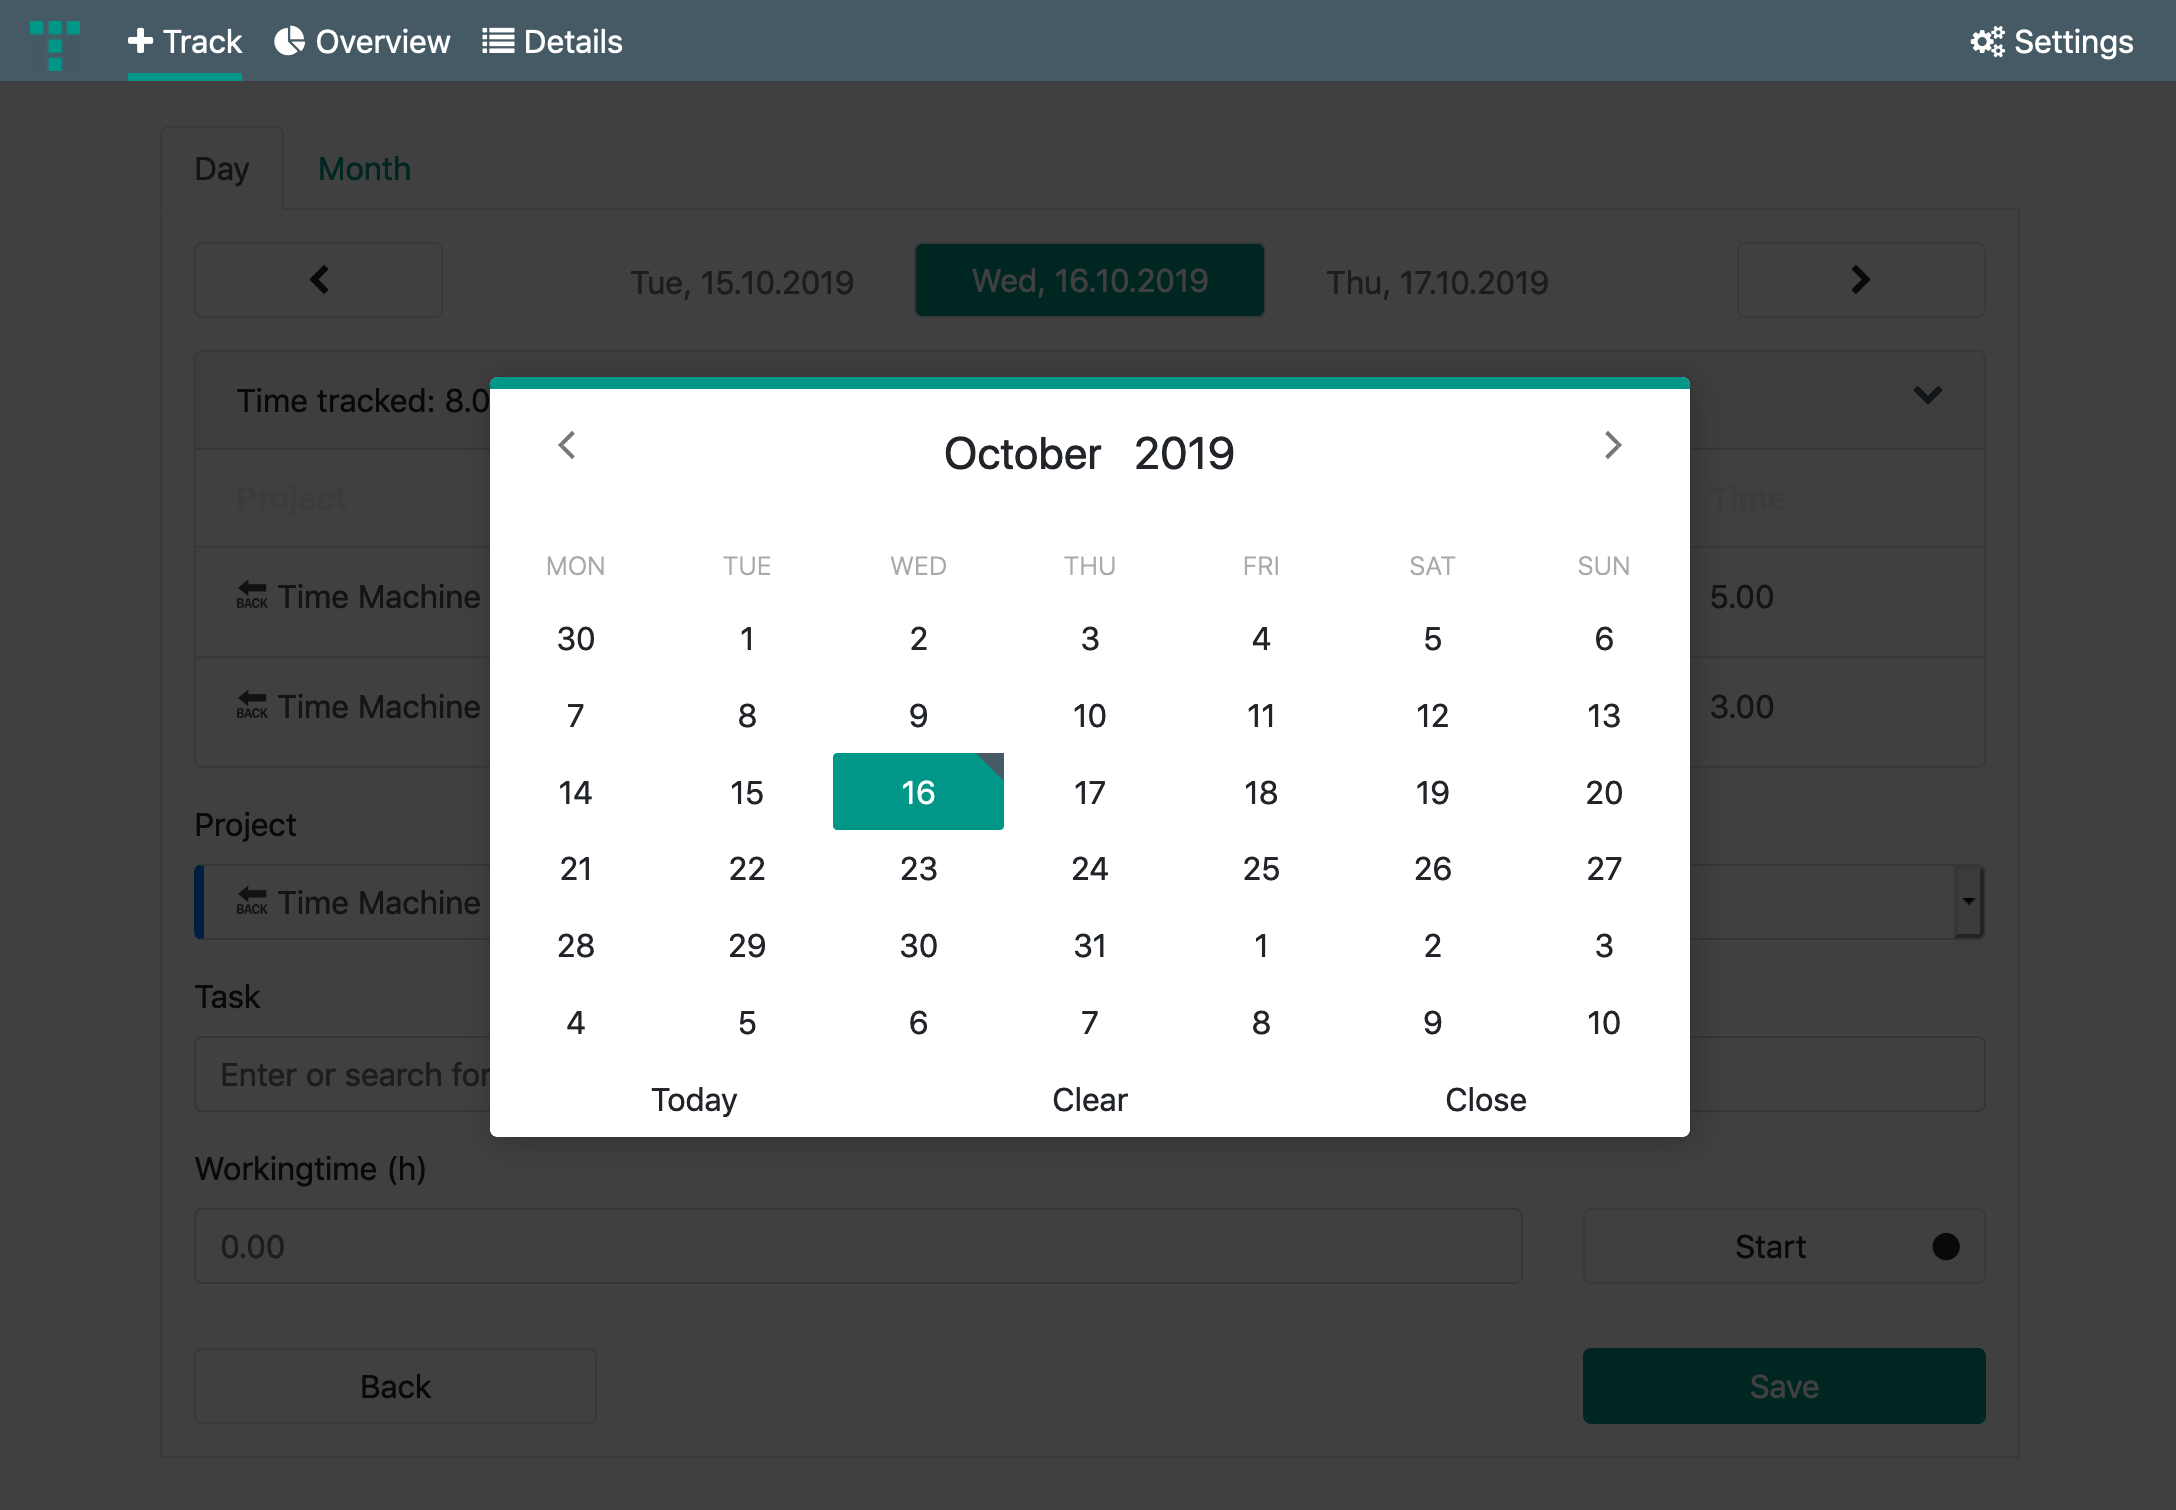Select day 23 in the calendar
Screen dimensions: 2176x1510
[x=918, y=869]
